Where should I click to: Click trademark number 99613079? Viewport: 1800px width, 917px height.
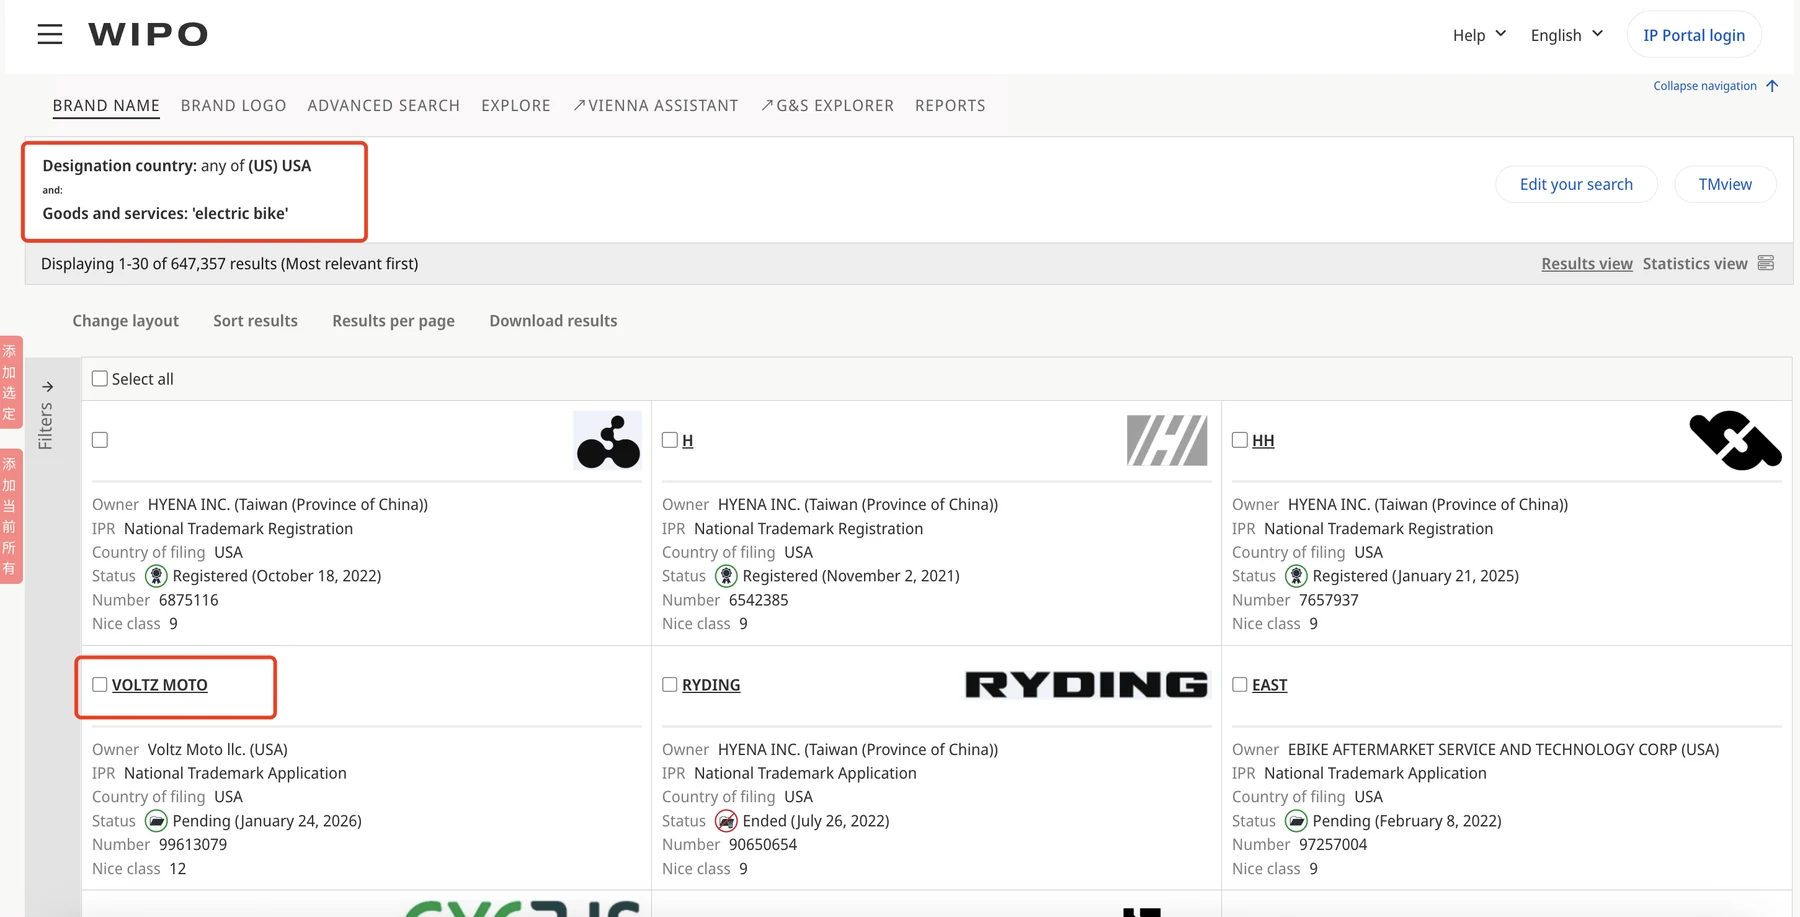tap(193, 845)
